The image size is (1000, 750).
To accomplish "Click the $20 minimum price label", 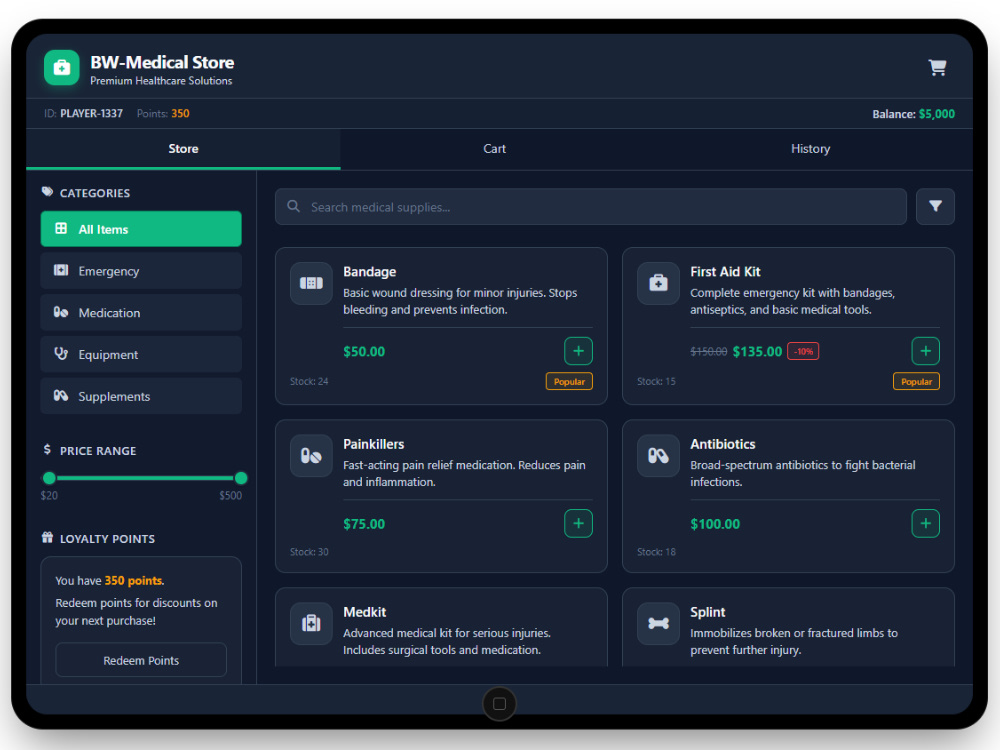I will point(49,496).
